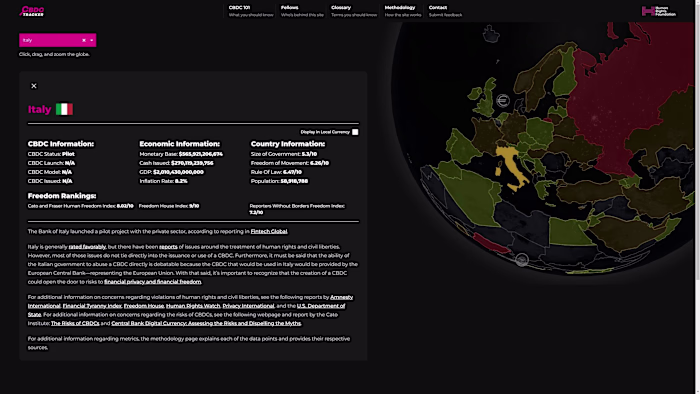700x394 pixels.
Task: Click the Reporters Without Borders Freedom Index ranking
Action: [297, 209]
